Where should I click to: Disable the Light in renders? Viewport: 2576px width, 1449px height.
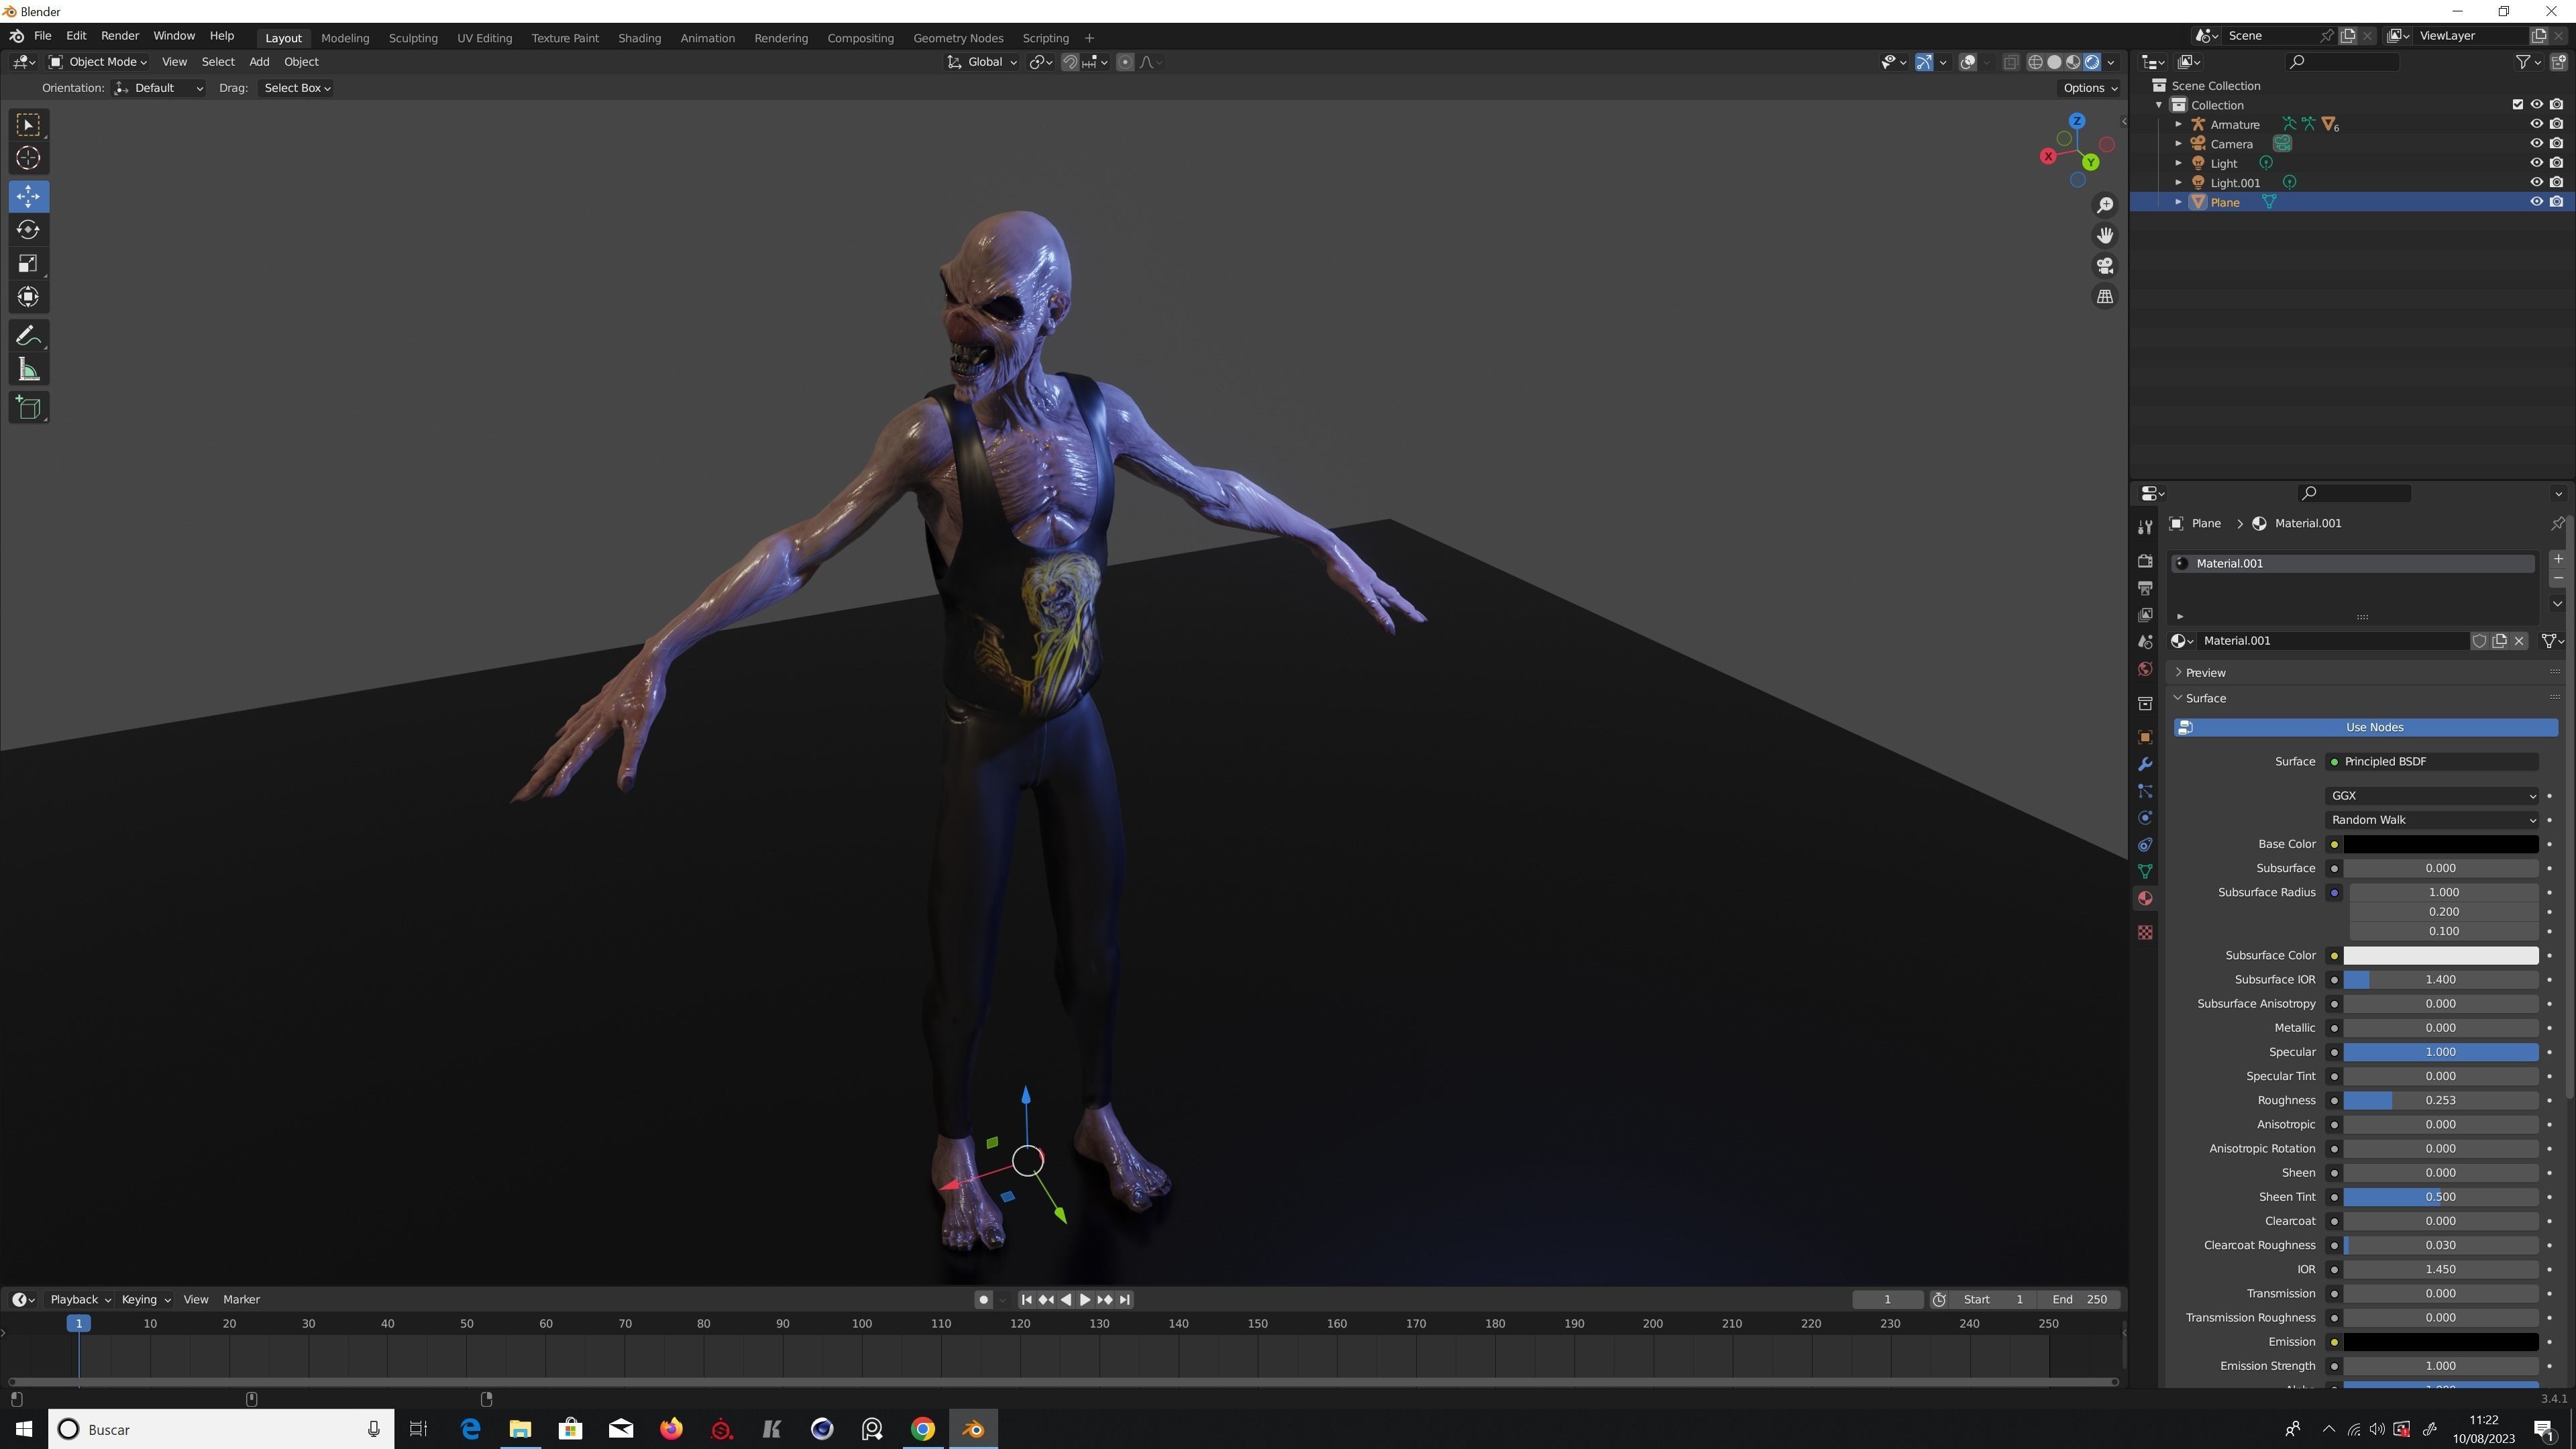click(x=2557, y=163)
